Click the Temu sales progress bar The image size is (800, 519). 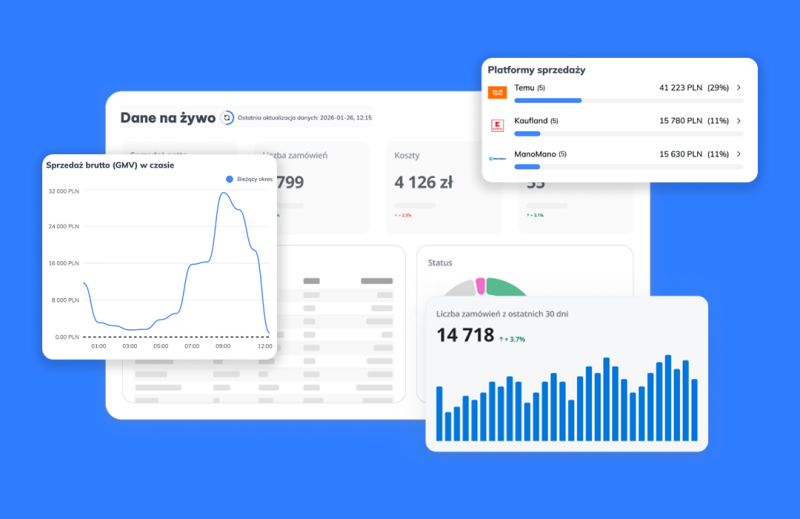coord(548,100)
